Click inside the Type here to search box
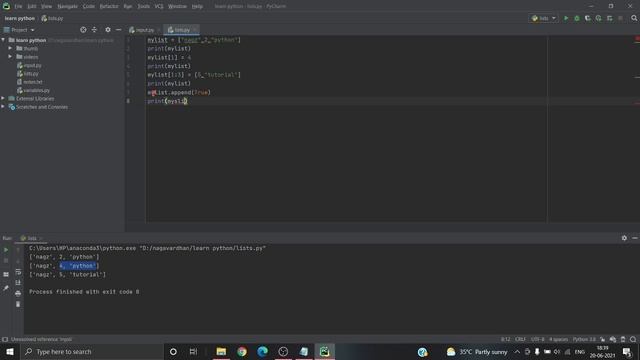The width and height of the screenshot is (640, 360). 92,351
